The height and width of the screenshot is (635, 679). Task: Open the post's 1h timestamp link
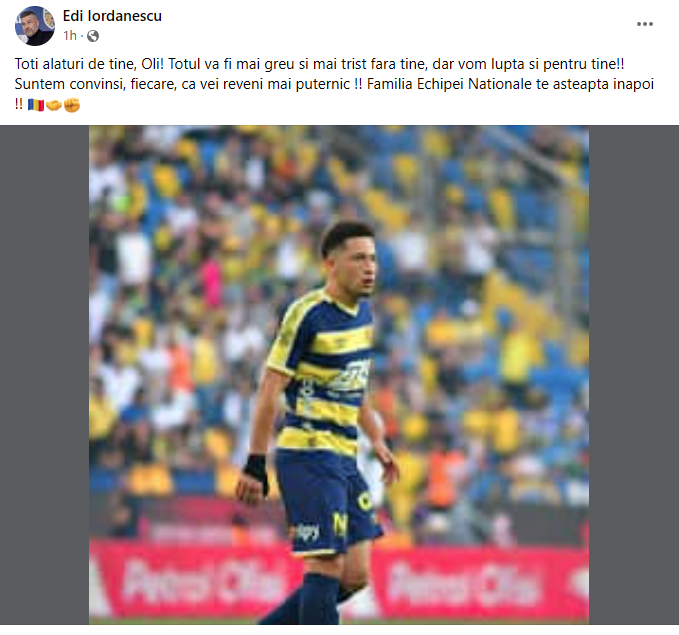(x=70, y=36)
